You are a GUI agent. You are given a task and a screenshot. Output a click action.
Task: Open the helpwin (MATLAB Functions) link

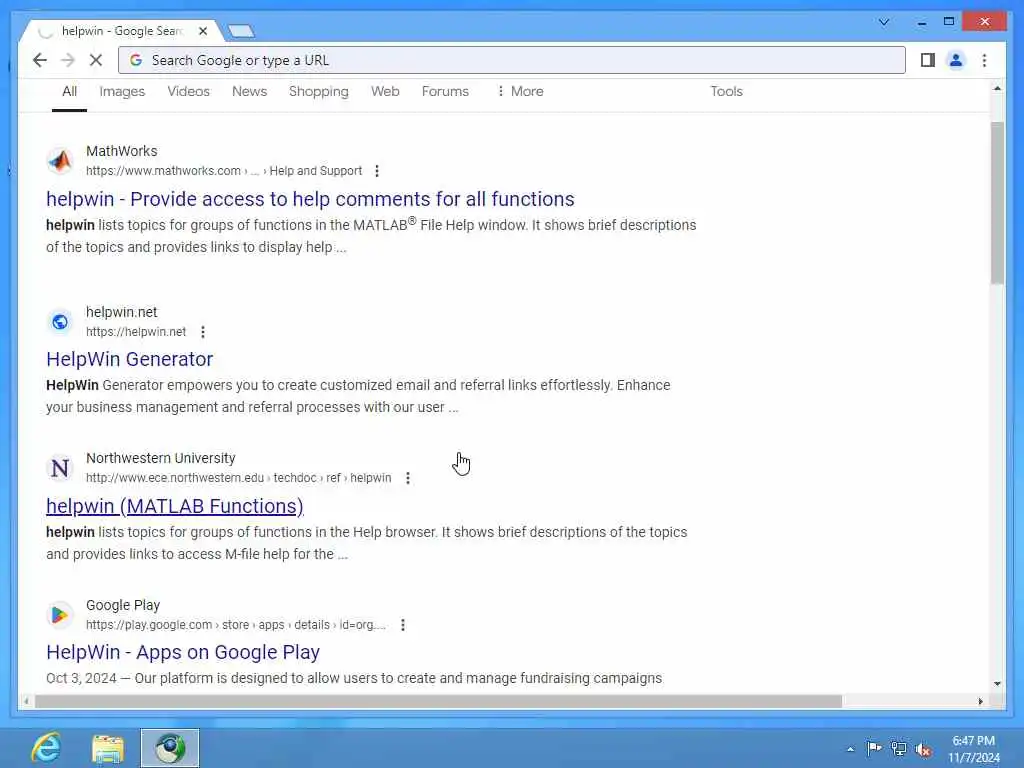[174, 506]
